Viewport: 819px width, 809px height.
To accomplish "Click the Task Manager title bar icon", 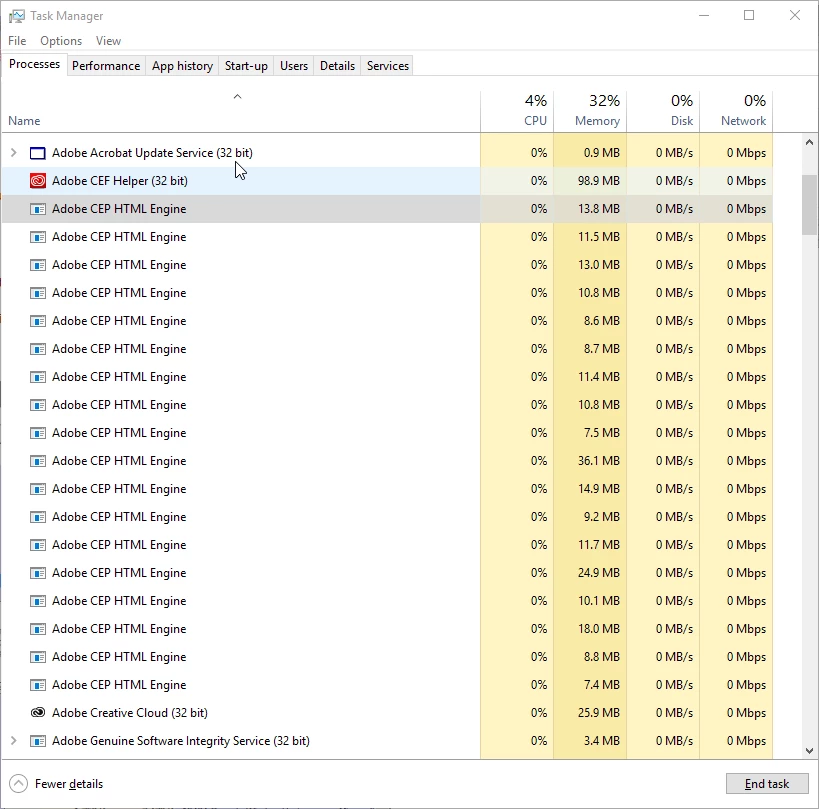I will pos(16,16).
